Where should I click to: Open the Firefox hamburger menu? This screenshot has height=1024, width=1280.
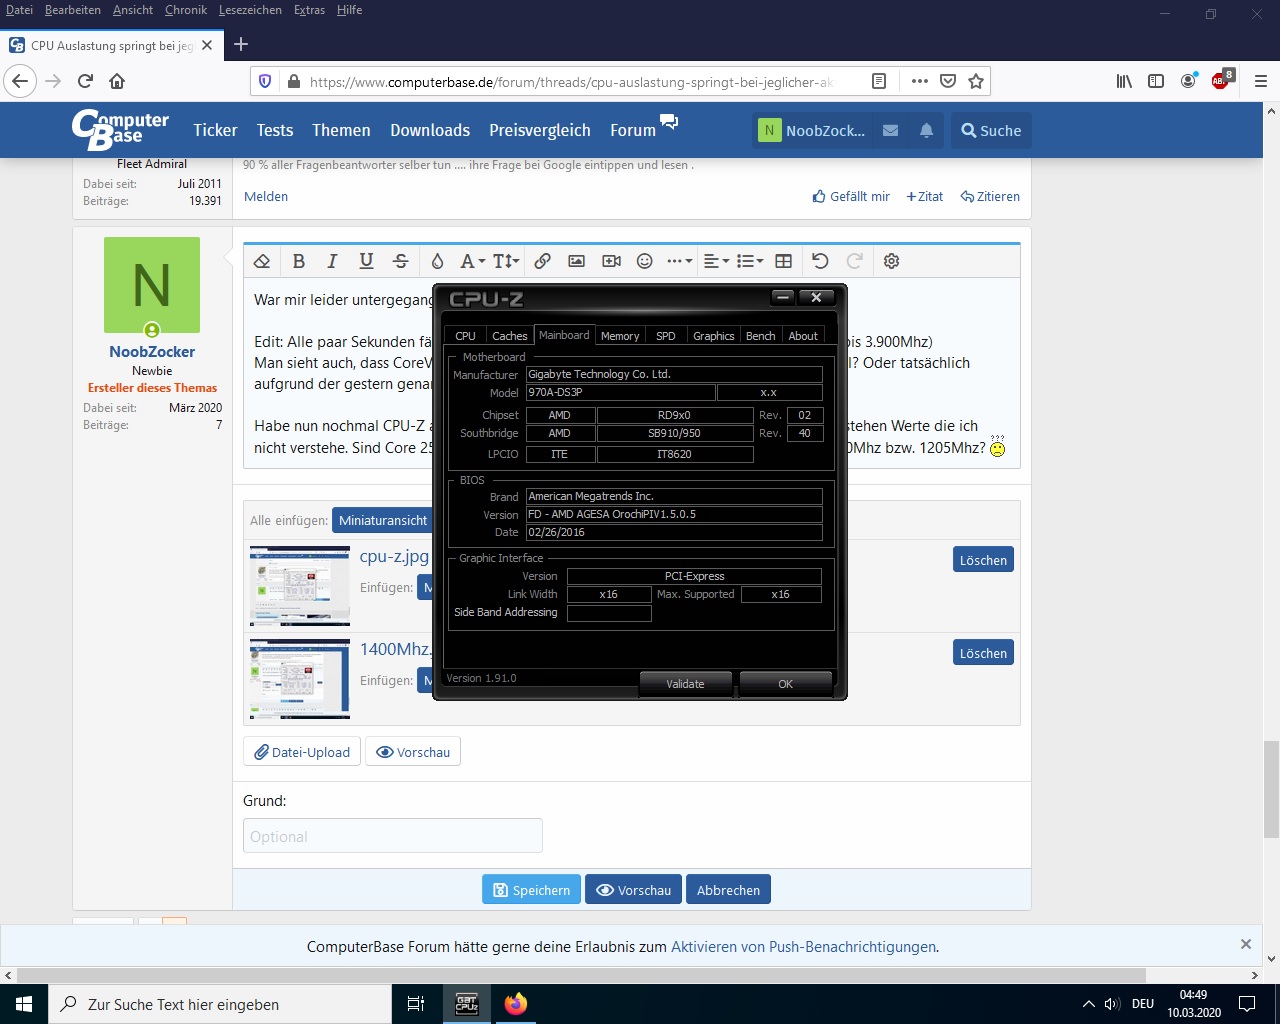(1260, 81)
